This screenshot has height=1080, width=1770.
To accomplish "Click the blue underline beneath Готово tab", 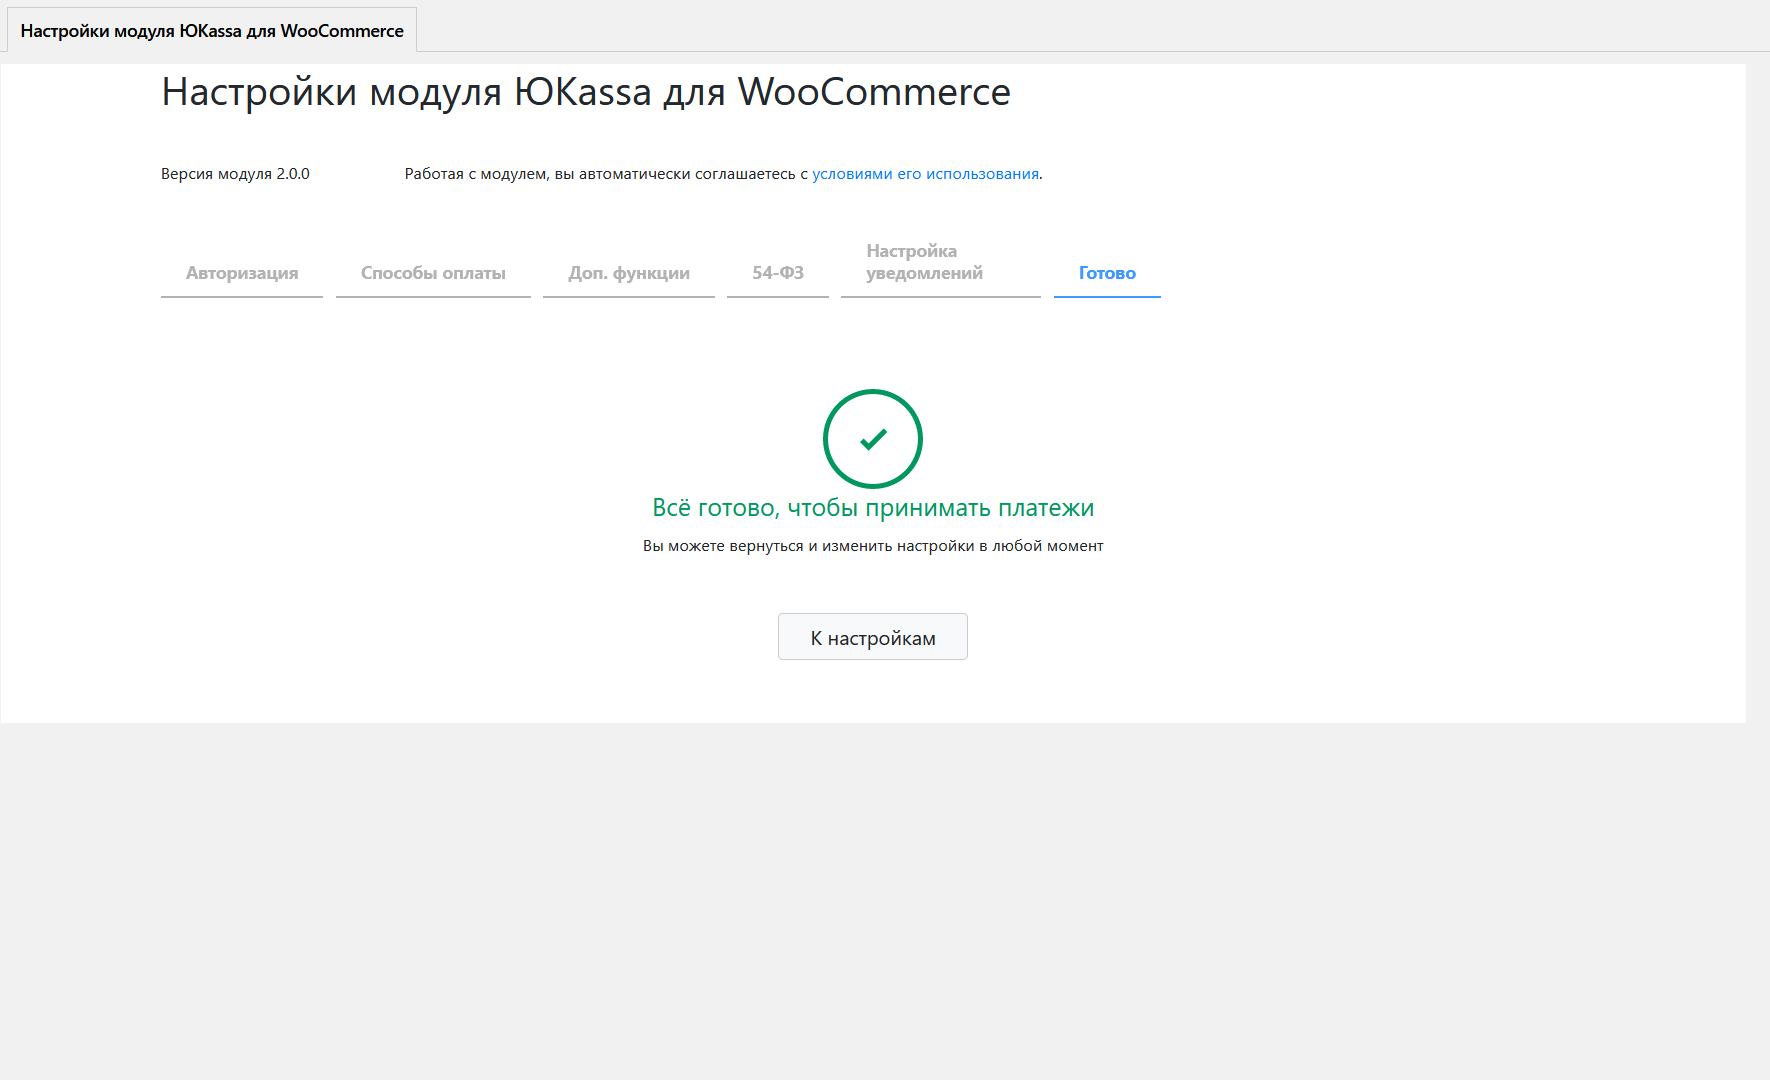I will [x=1107, y=297].
